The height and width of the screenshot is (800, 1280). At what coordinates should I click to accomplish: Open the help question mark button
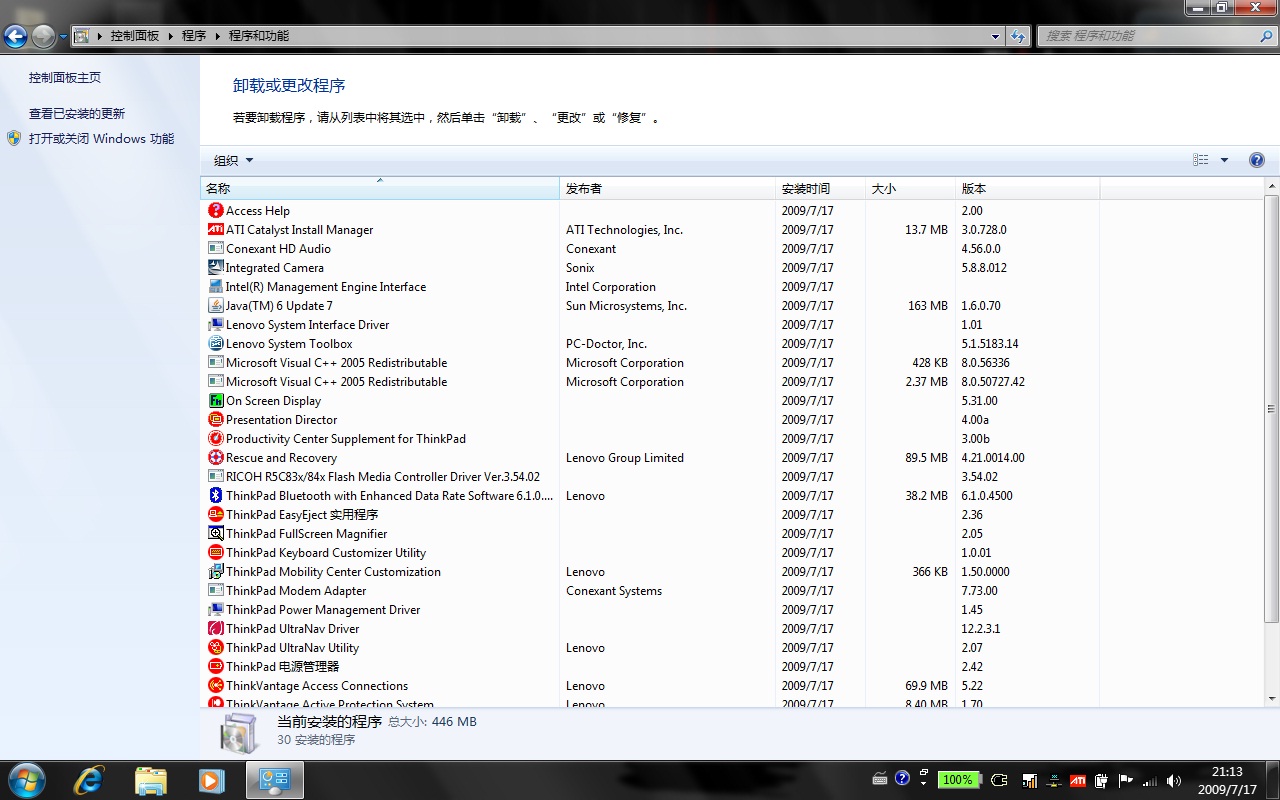pos(1257,160)
